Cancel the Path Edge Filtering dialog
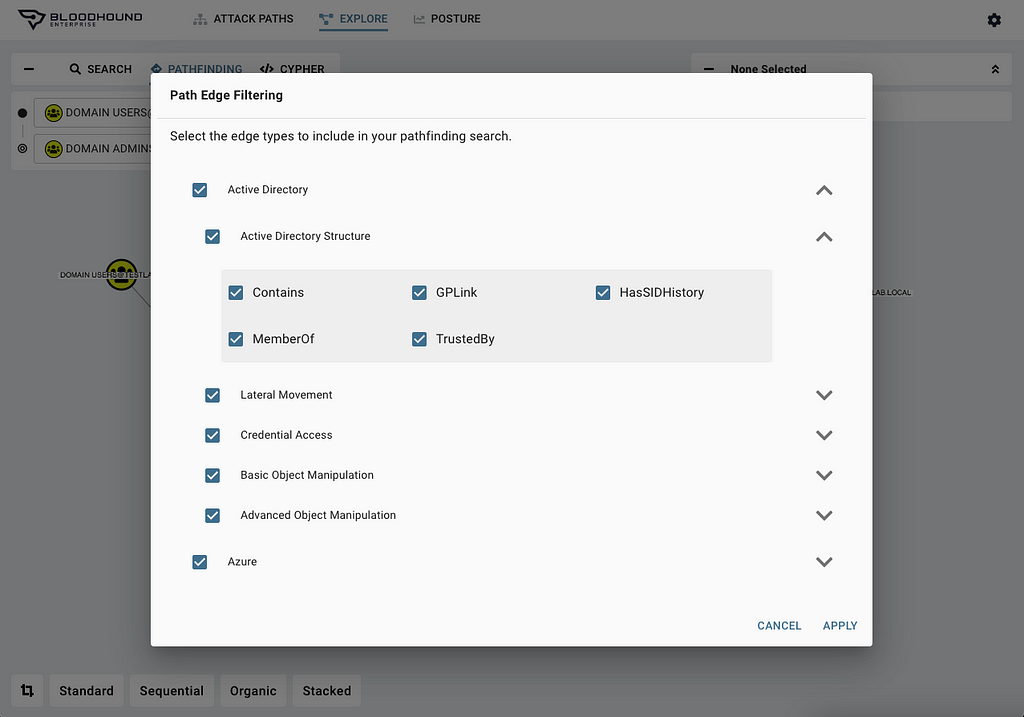 click(779, 626)
